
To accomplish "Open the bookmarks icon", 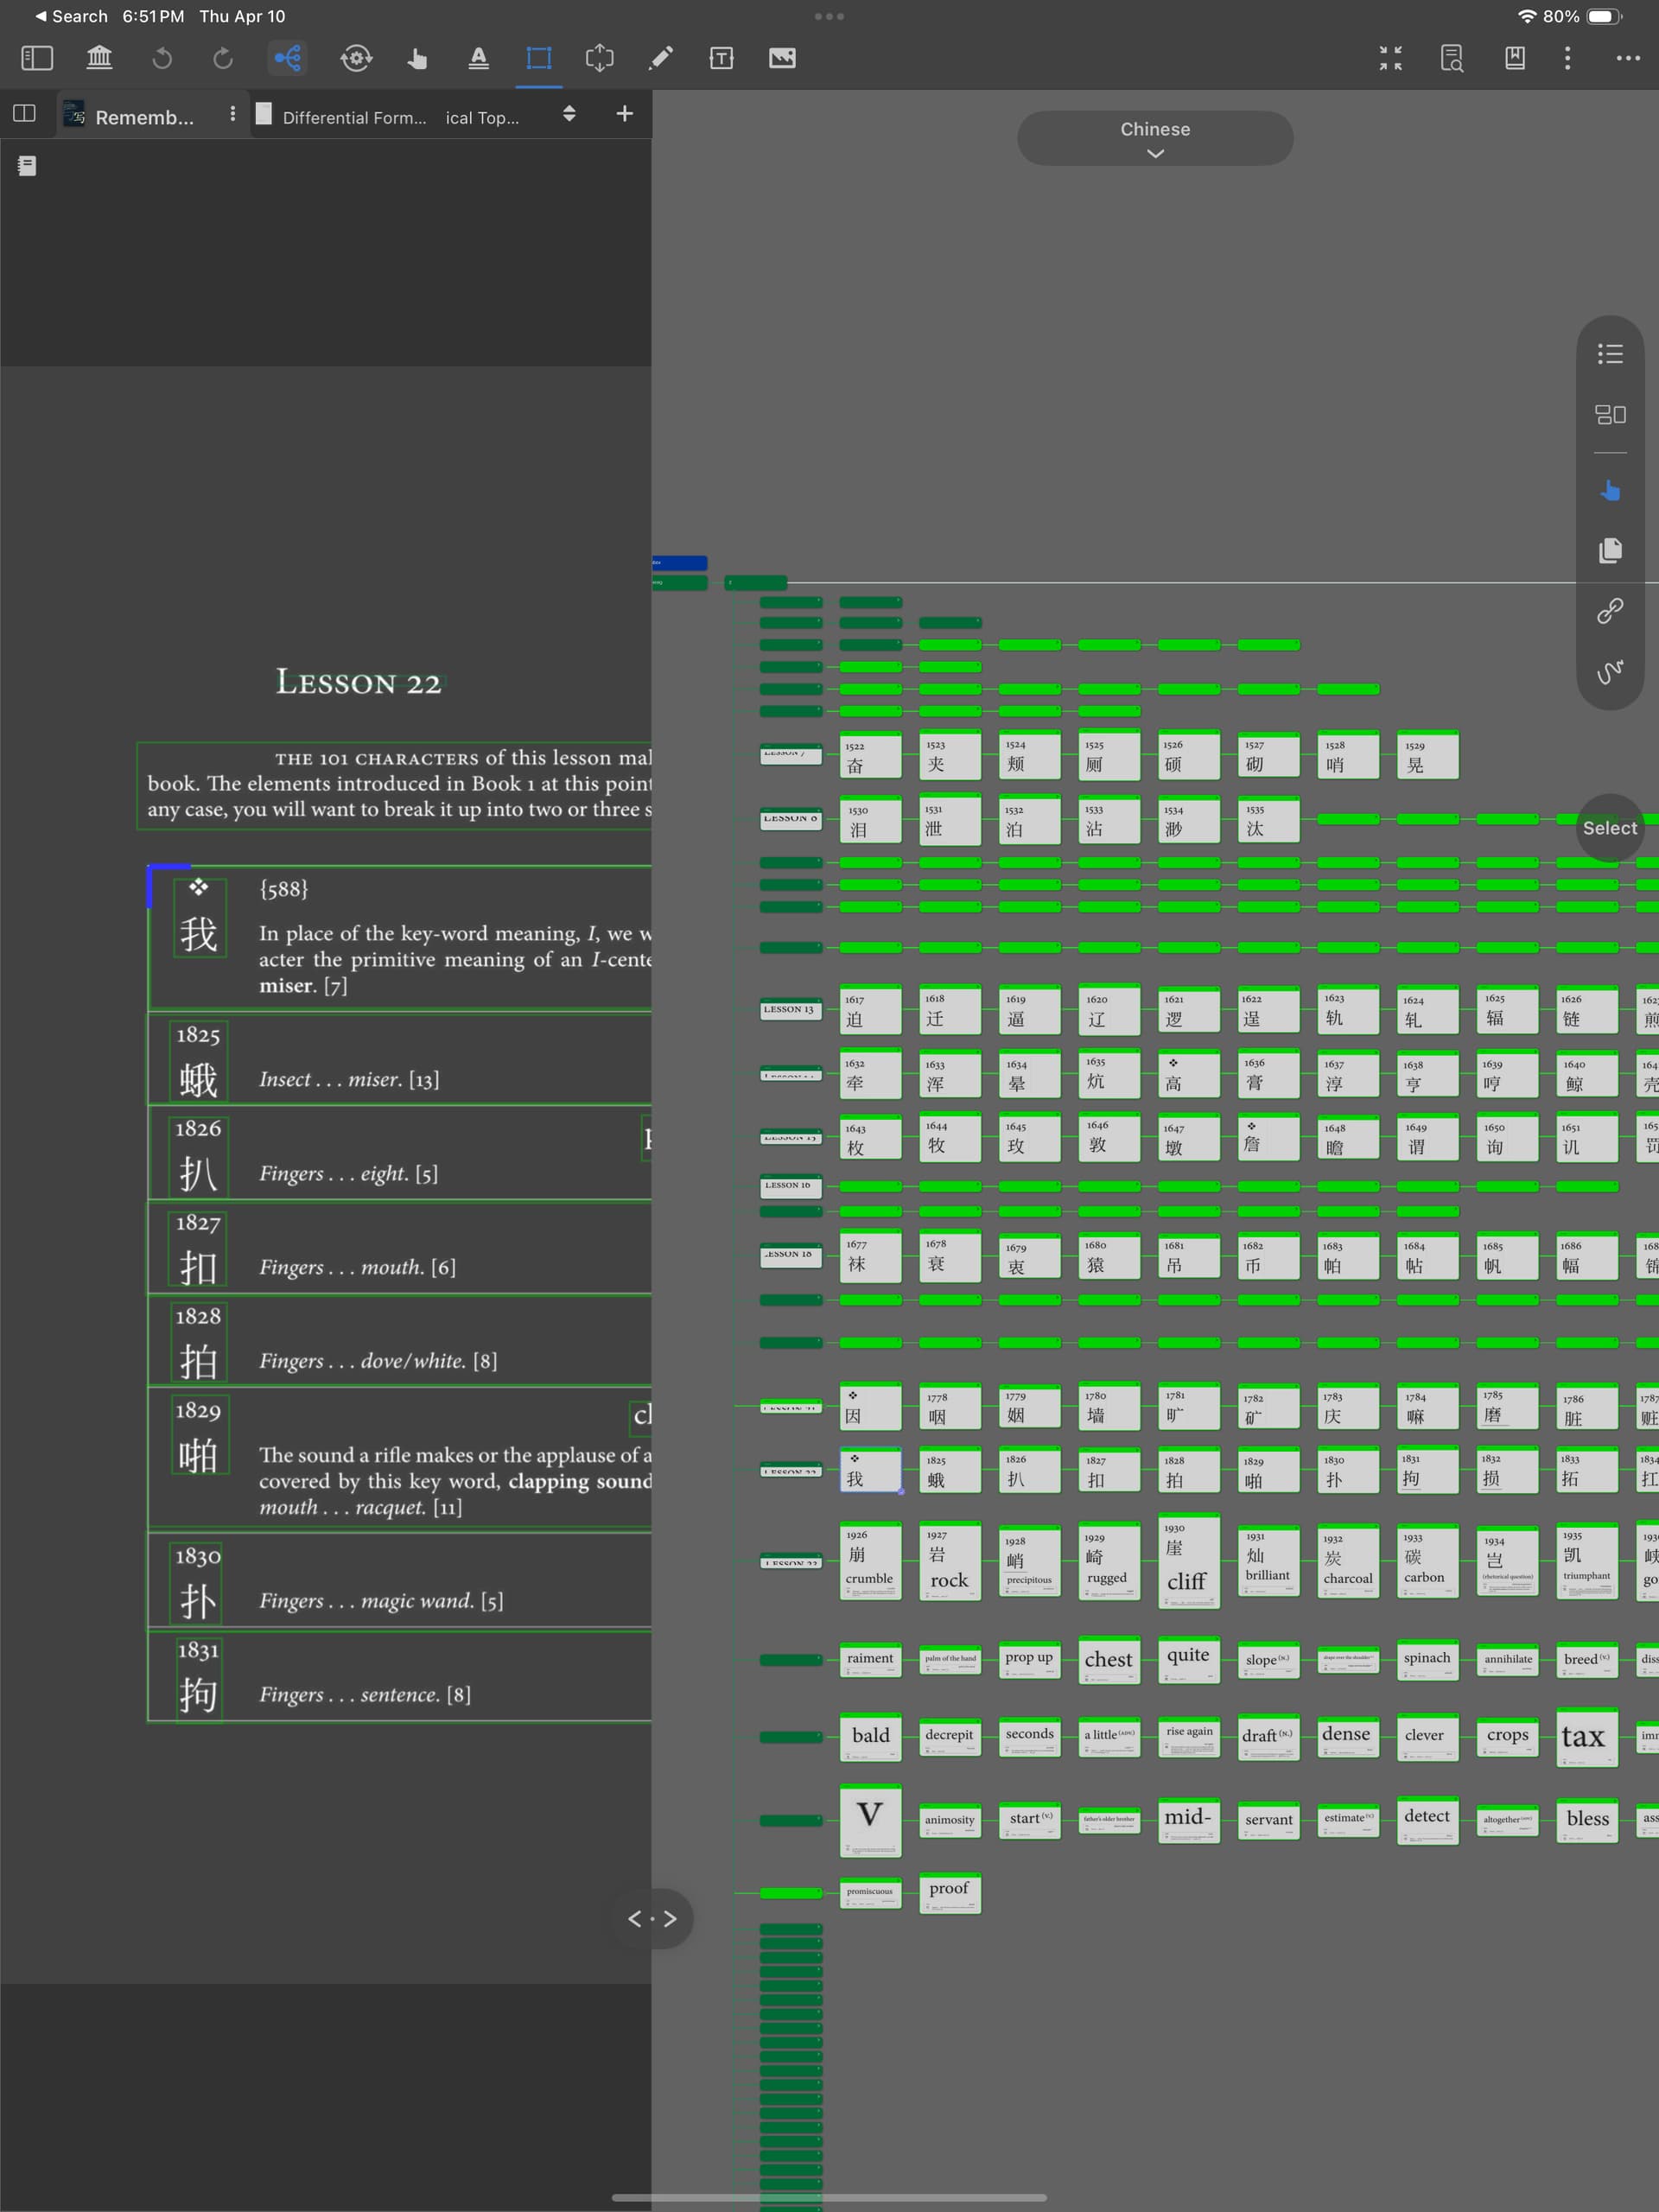I will [1515, 58].
